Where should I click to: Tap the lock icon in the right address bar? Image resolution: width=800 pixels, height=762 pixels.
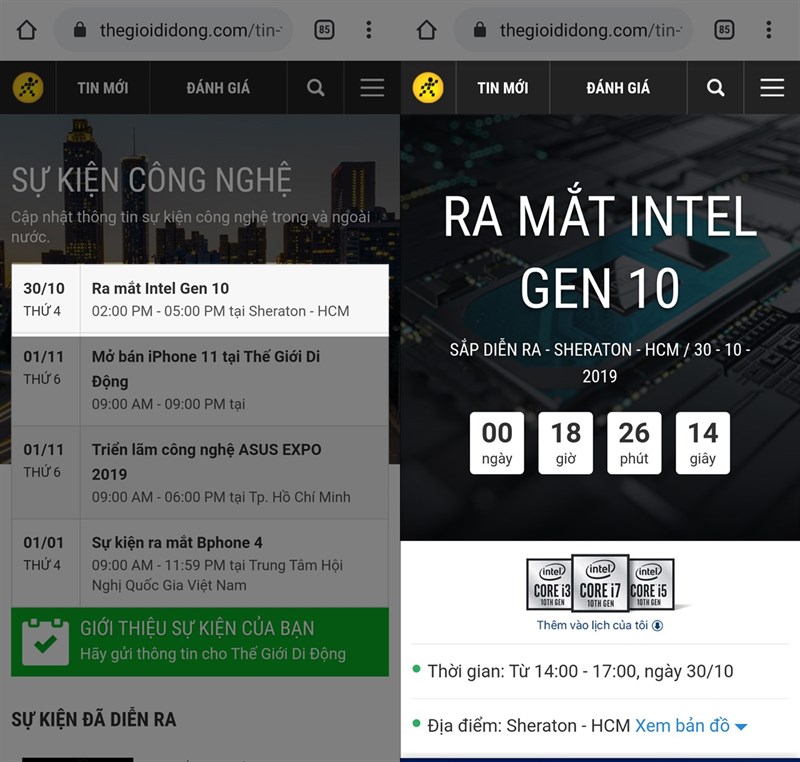[481, 30]
